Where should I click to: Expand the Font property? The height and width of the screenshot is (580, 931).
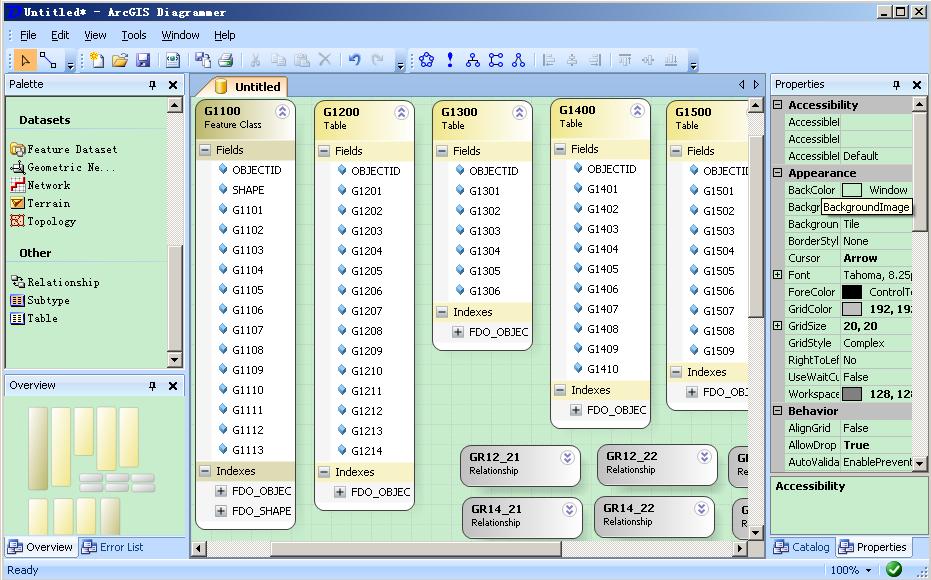(777, 275)
